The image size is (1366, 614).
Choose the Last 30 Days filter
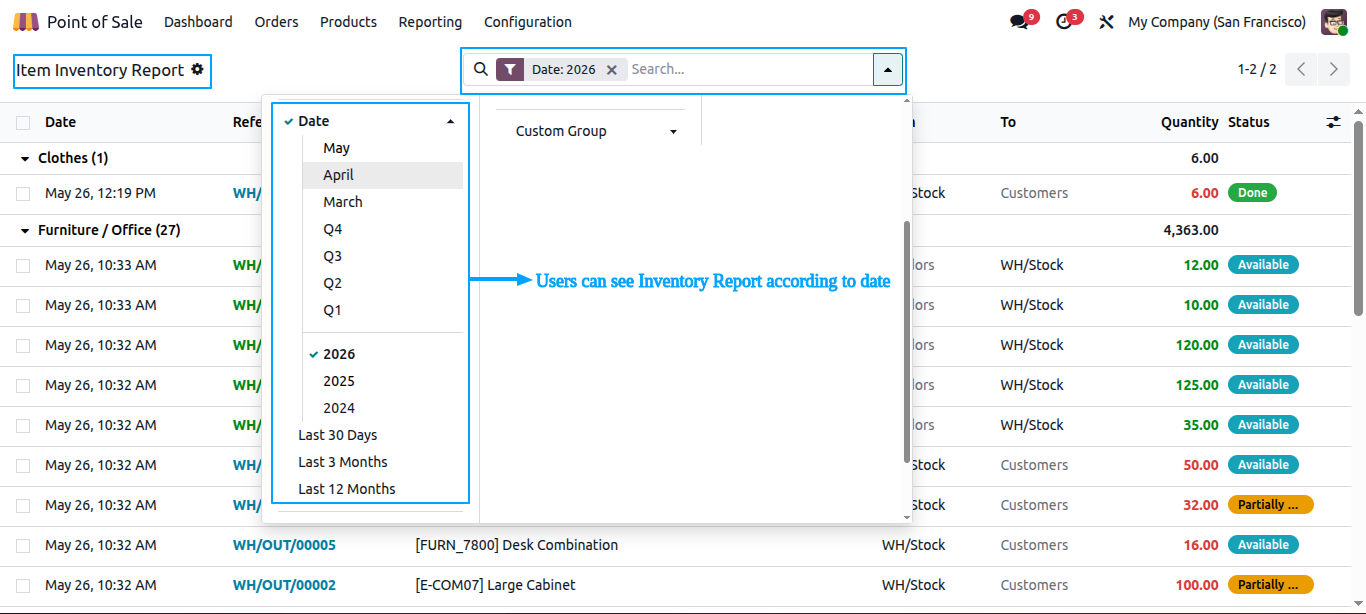338,435
